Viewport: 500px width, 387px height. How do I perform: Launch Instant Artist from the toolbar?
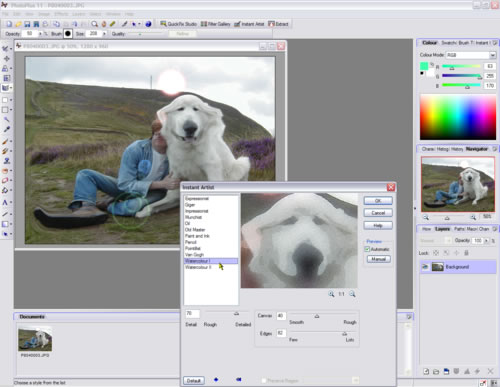tap(249, 24)
